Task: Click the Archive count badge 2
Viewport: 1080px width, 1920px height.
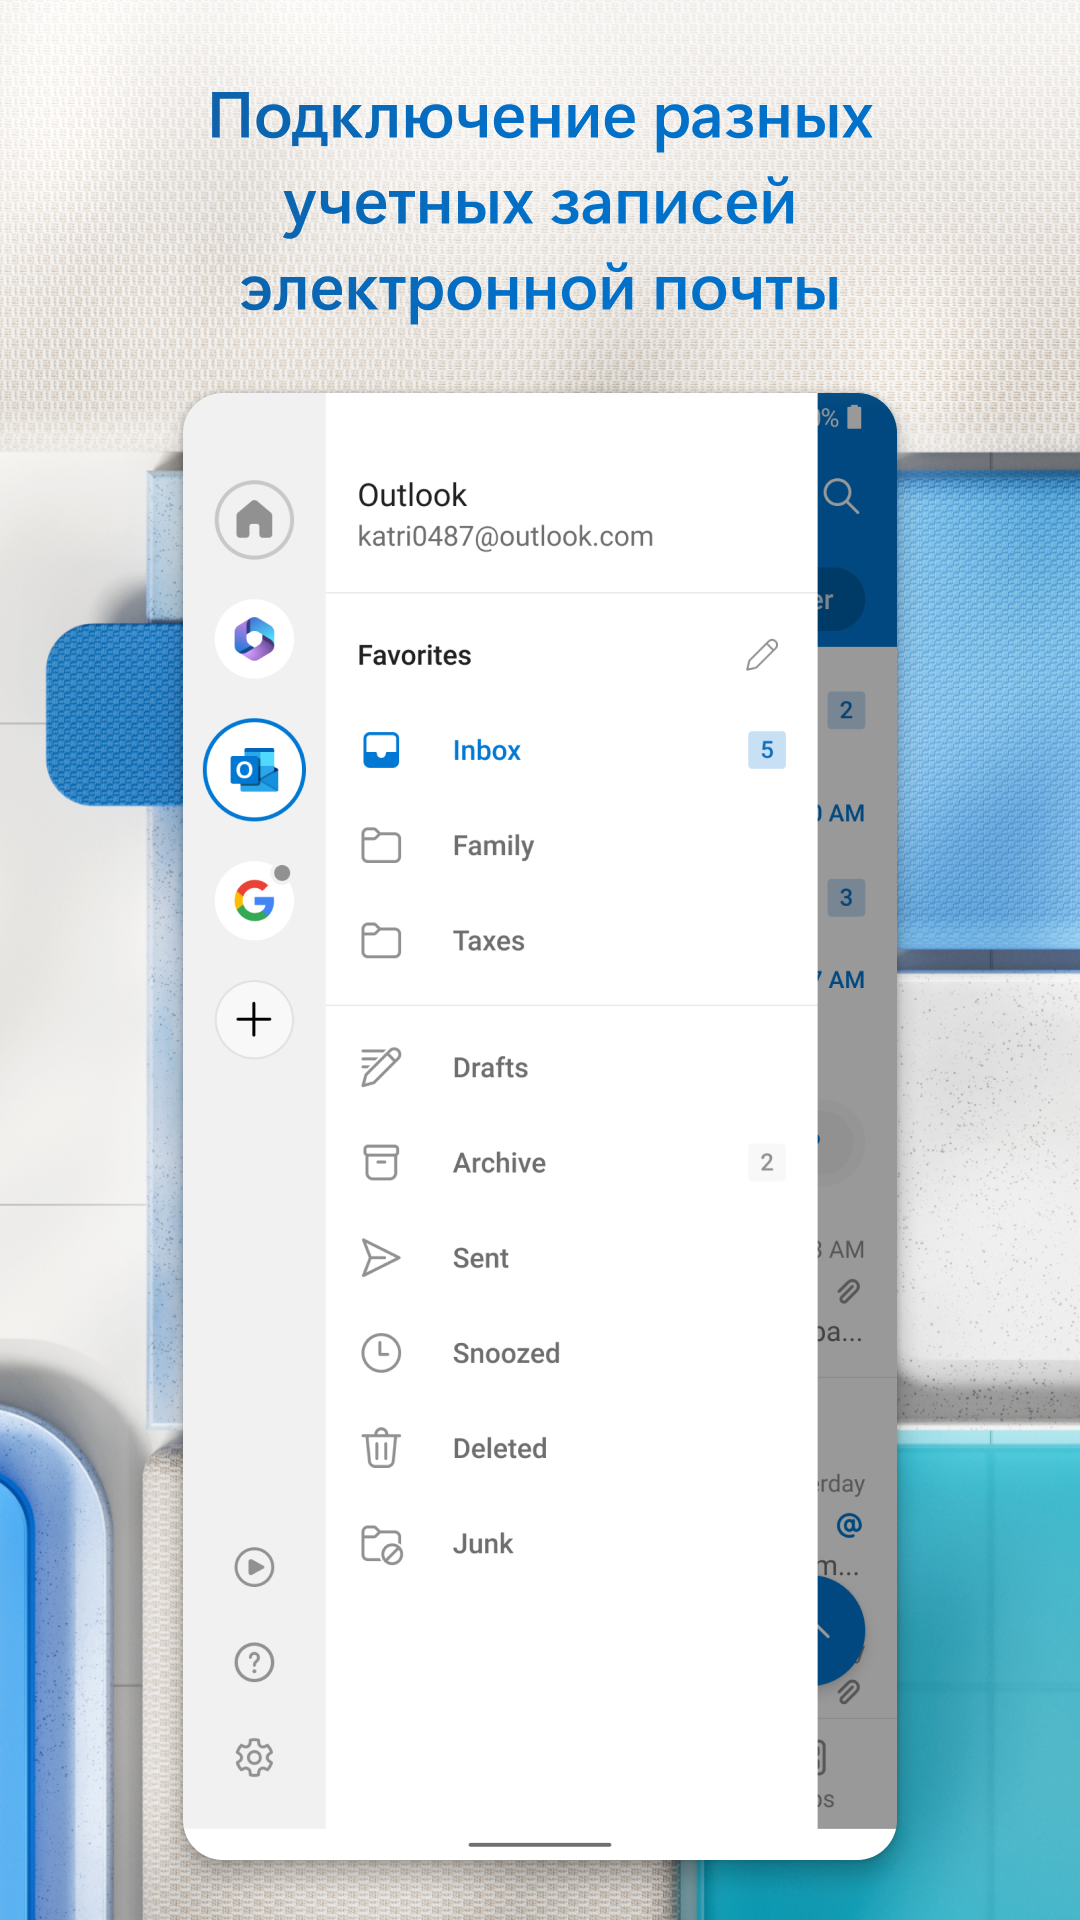Action: (x=767, y=1162)
